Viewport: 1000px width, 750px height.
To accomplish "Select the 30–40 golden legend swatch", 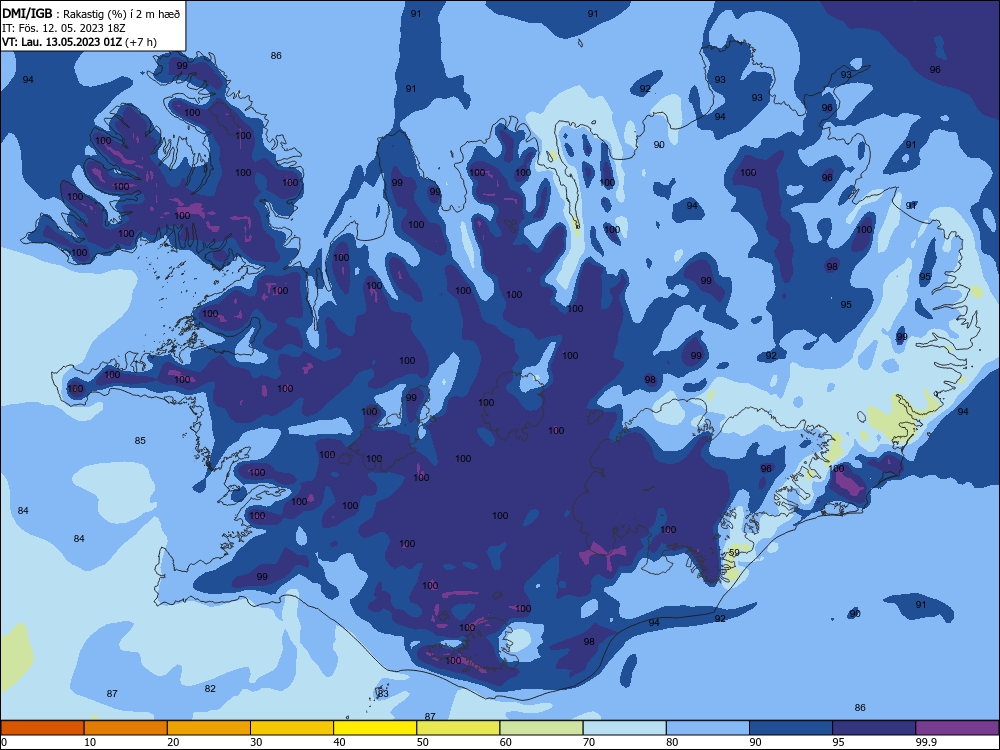I will (292, 728).
